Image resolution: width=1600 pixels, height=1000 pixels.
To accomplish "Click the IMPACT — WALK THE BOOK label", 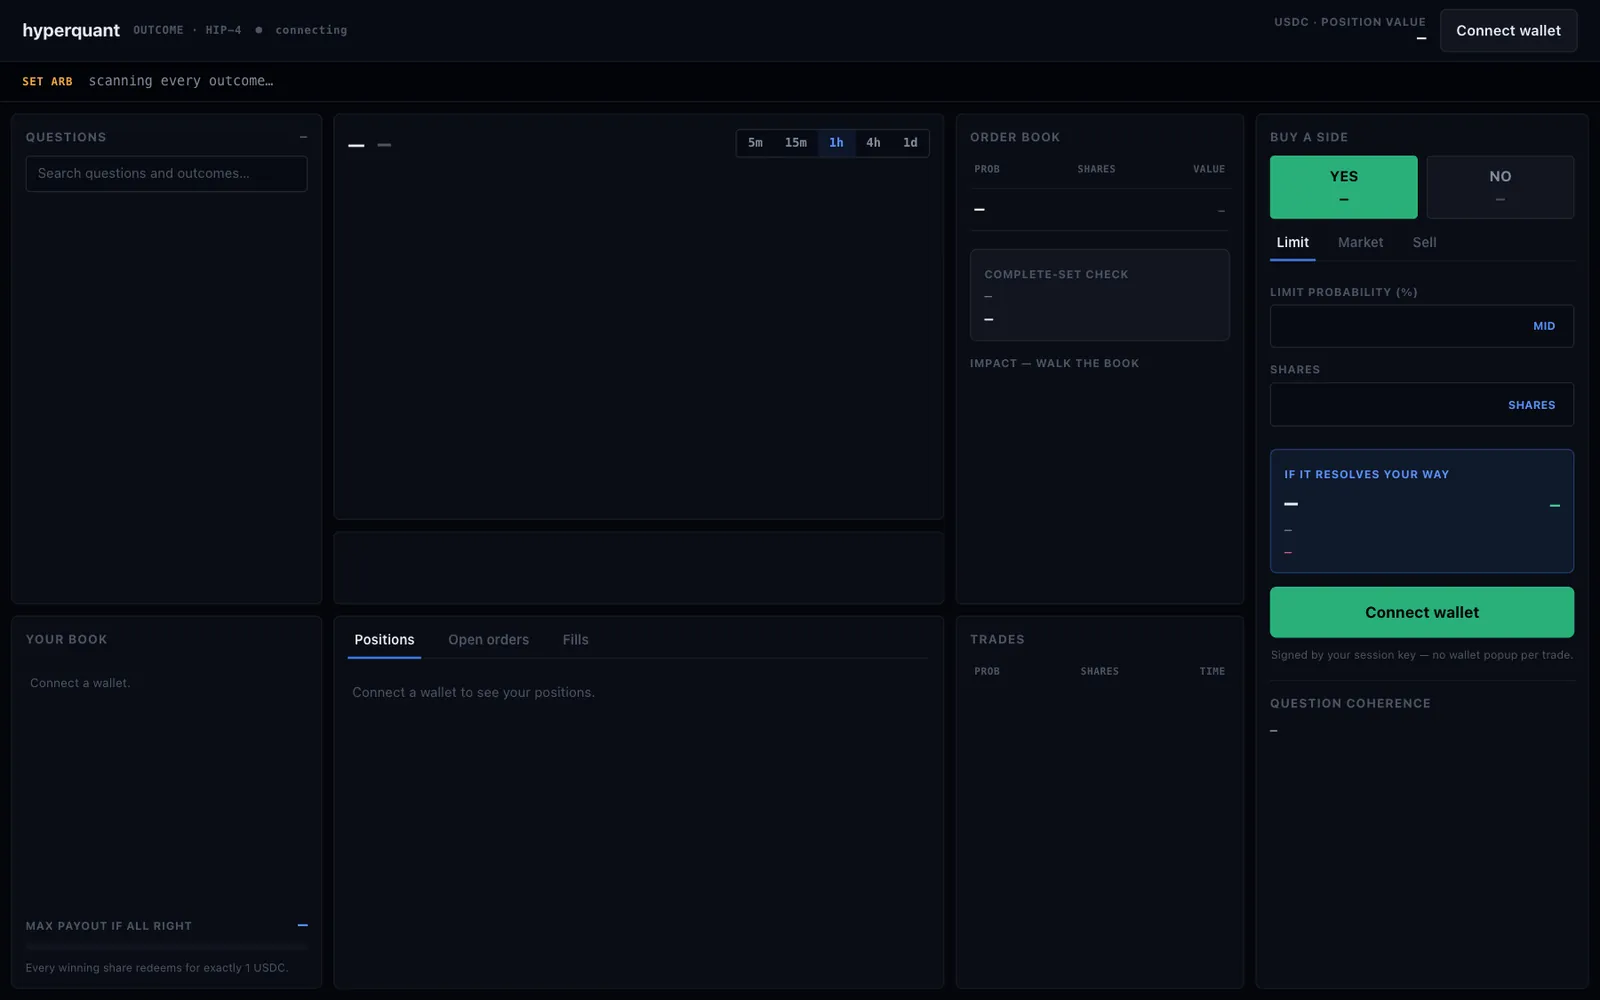I will tap(1054, 364).
